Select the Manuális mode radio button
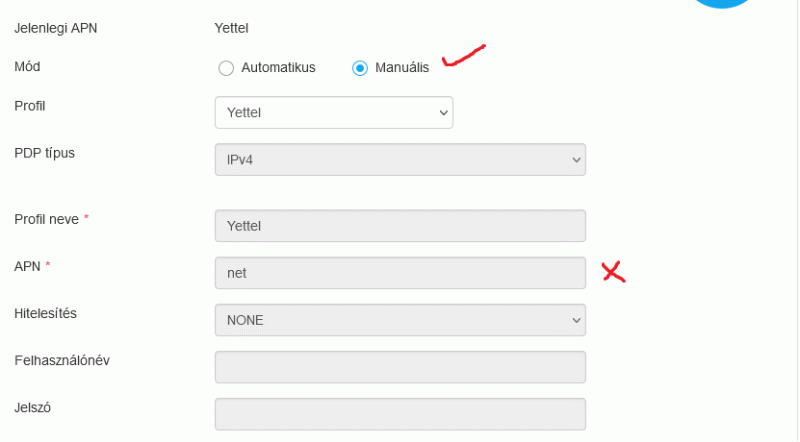 click(x=360, y=68)
